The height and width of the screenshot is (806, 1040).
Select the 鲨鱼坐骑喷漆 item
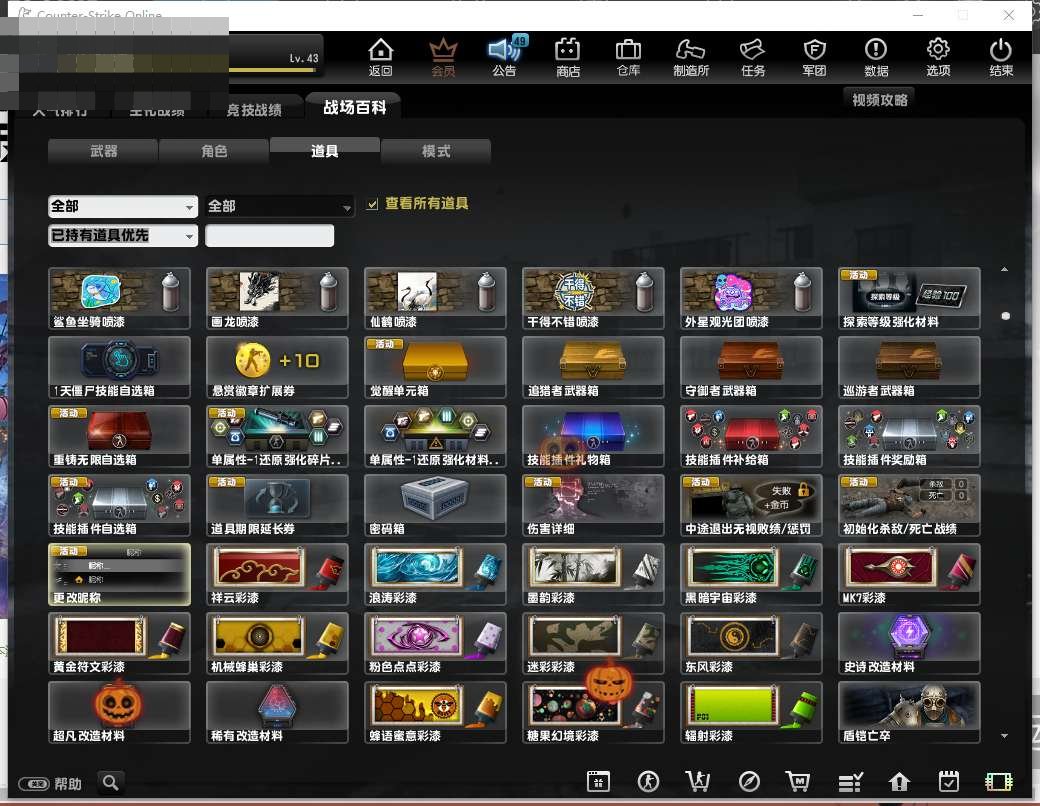pos(119,299)
